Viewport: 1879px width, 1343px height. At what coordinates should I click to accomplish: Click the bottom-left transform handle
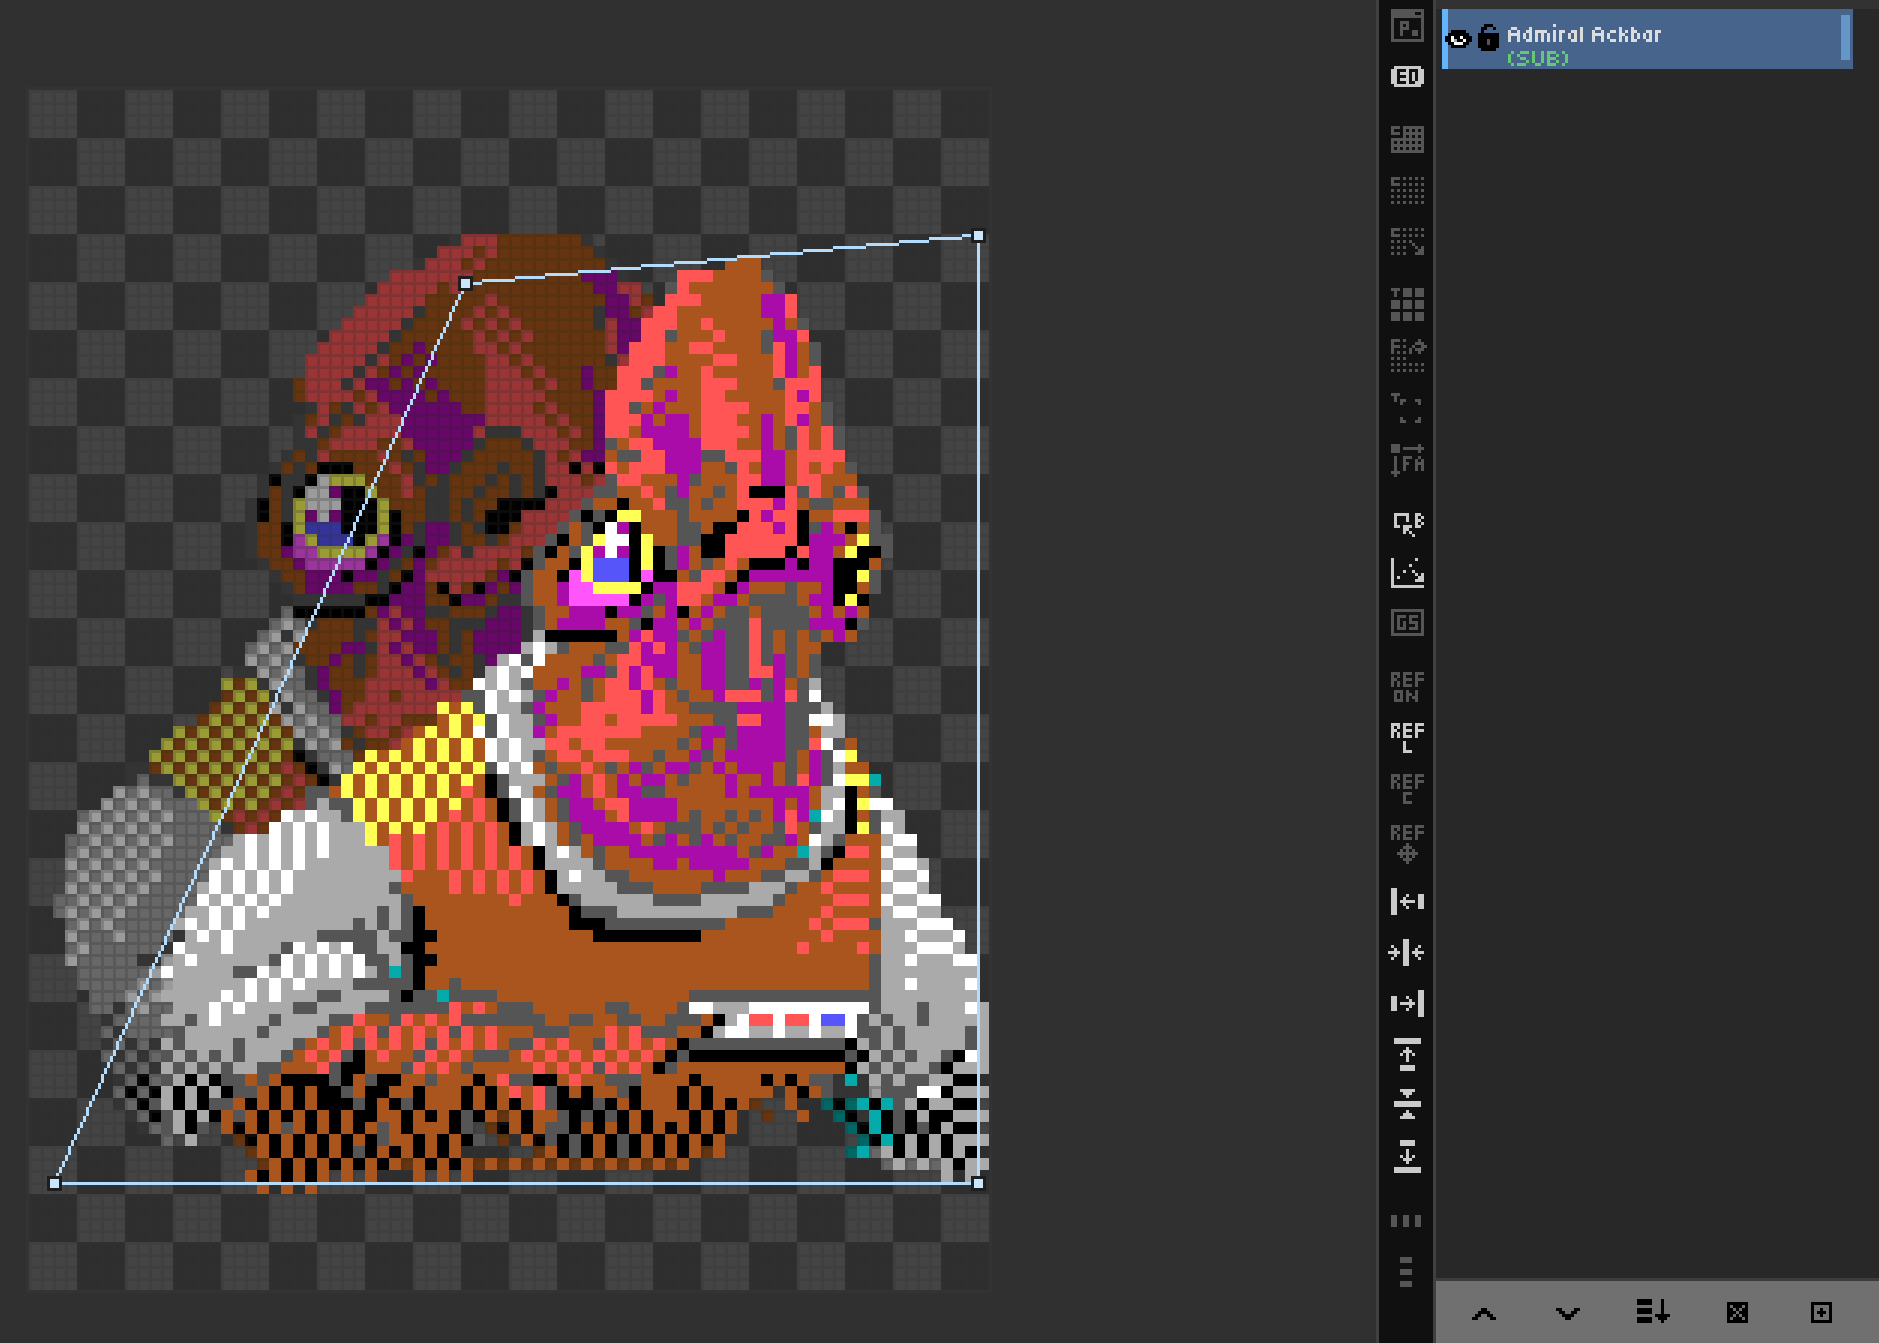point(55,1183)
